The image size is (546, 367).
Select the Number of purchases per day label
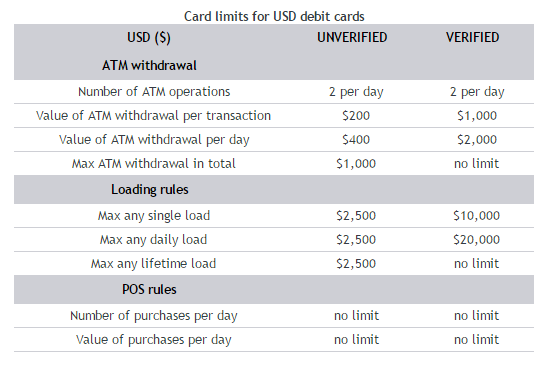coord(154,316)
